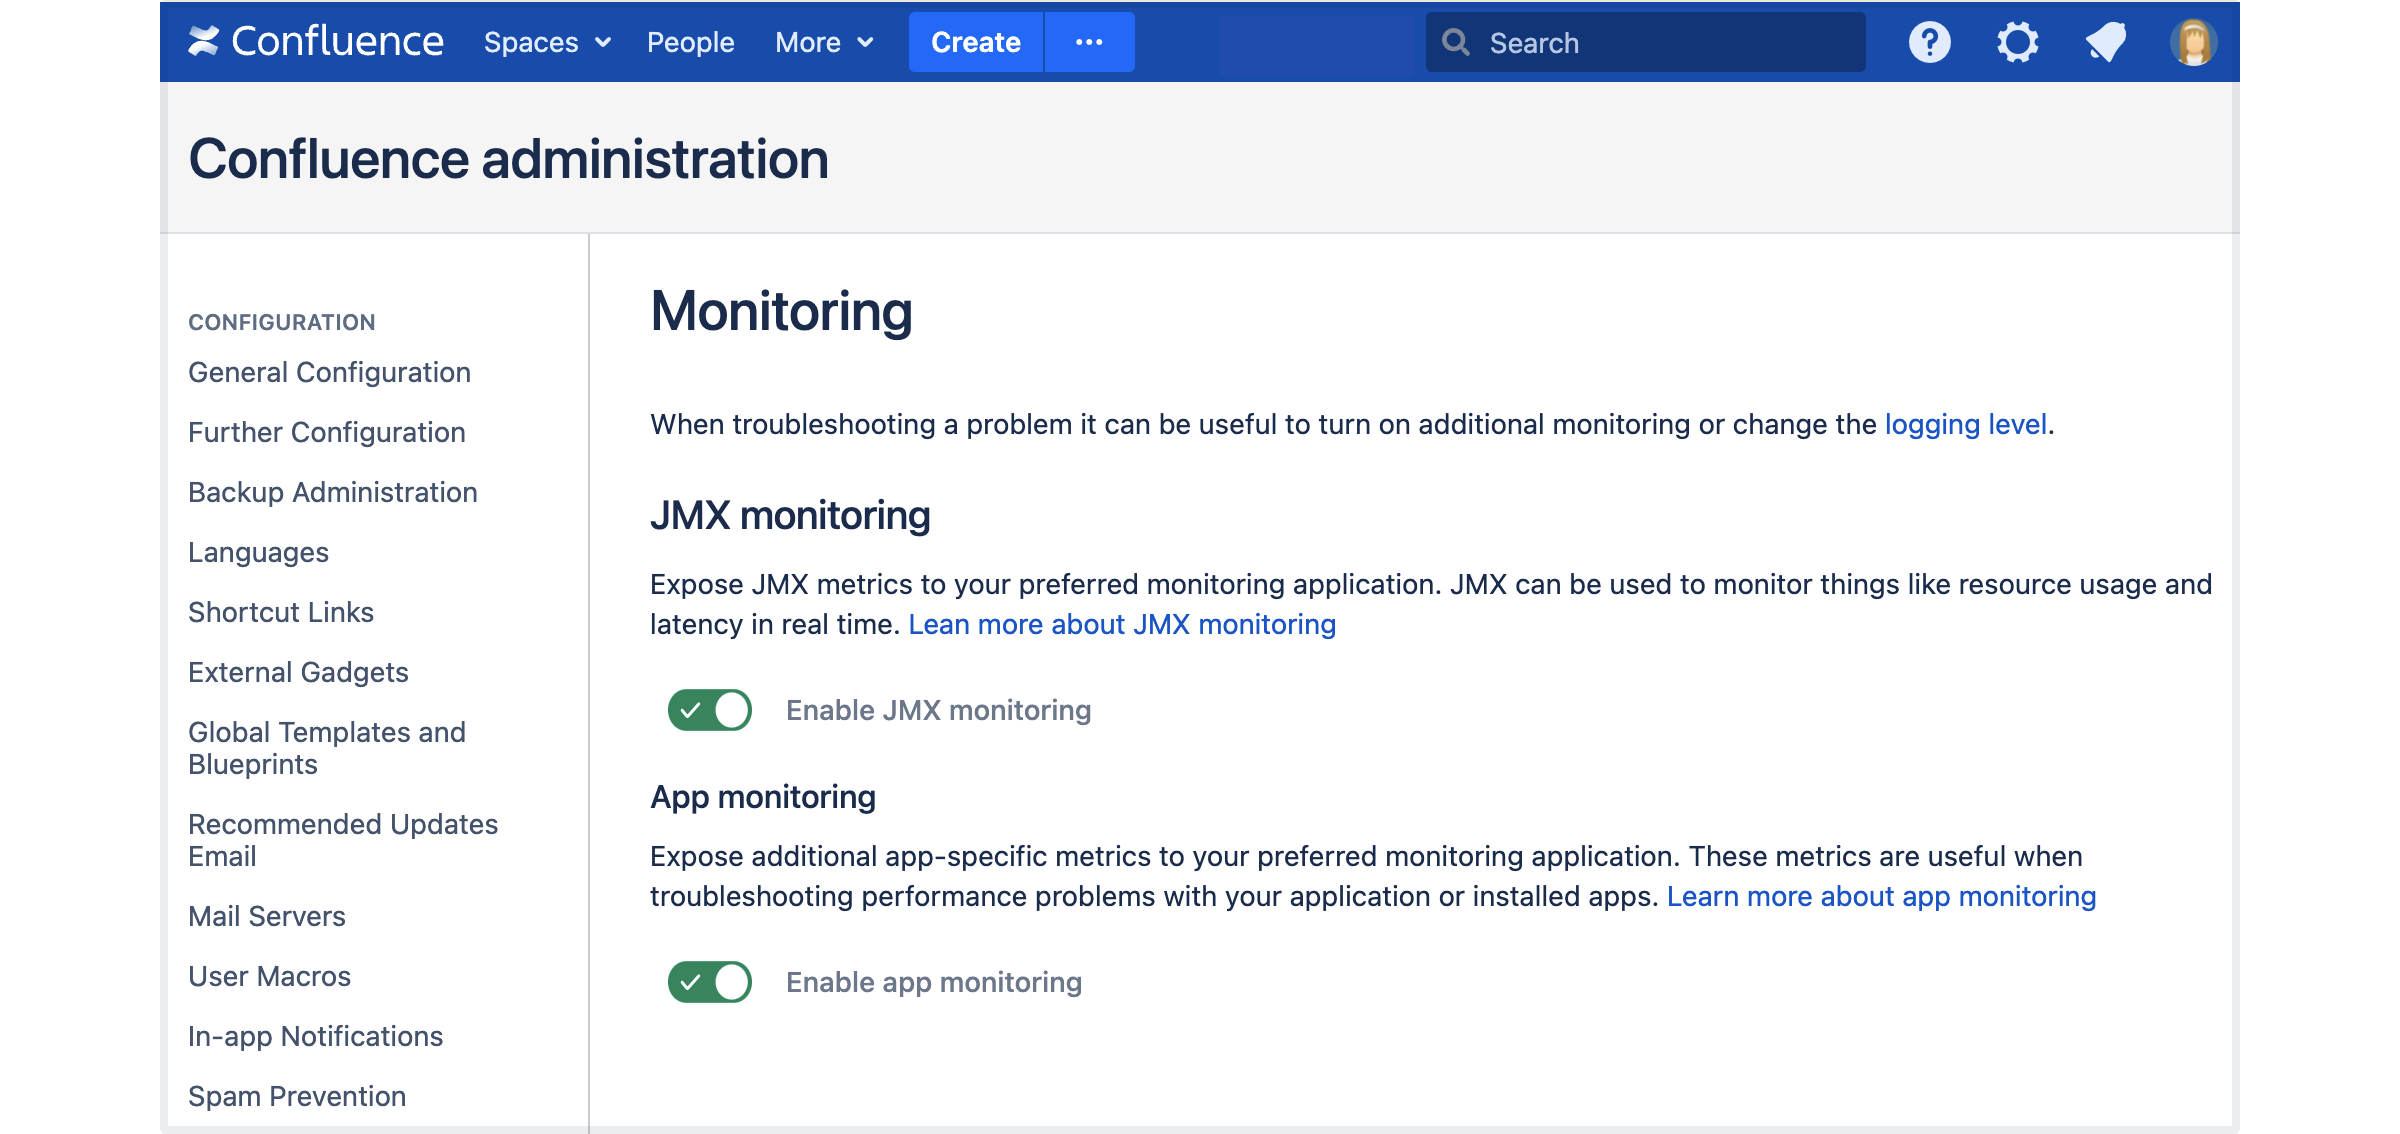Open the user profile avatar
This screenshot has width=2400, height=1134.
click(2193, 42)
